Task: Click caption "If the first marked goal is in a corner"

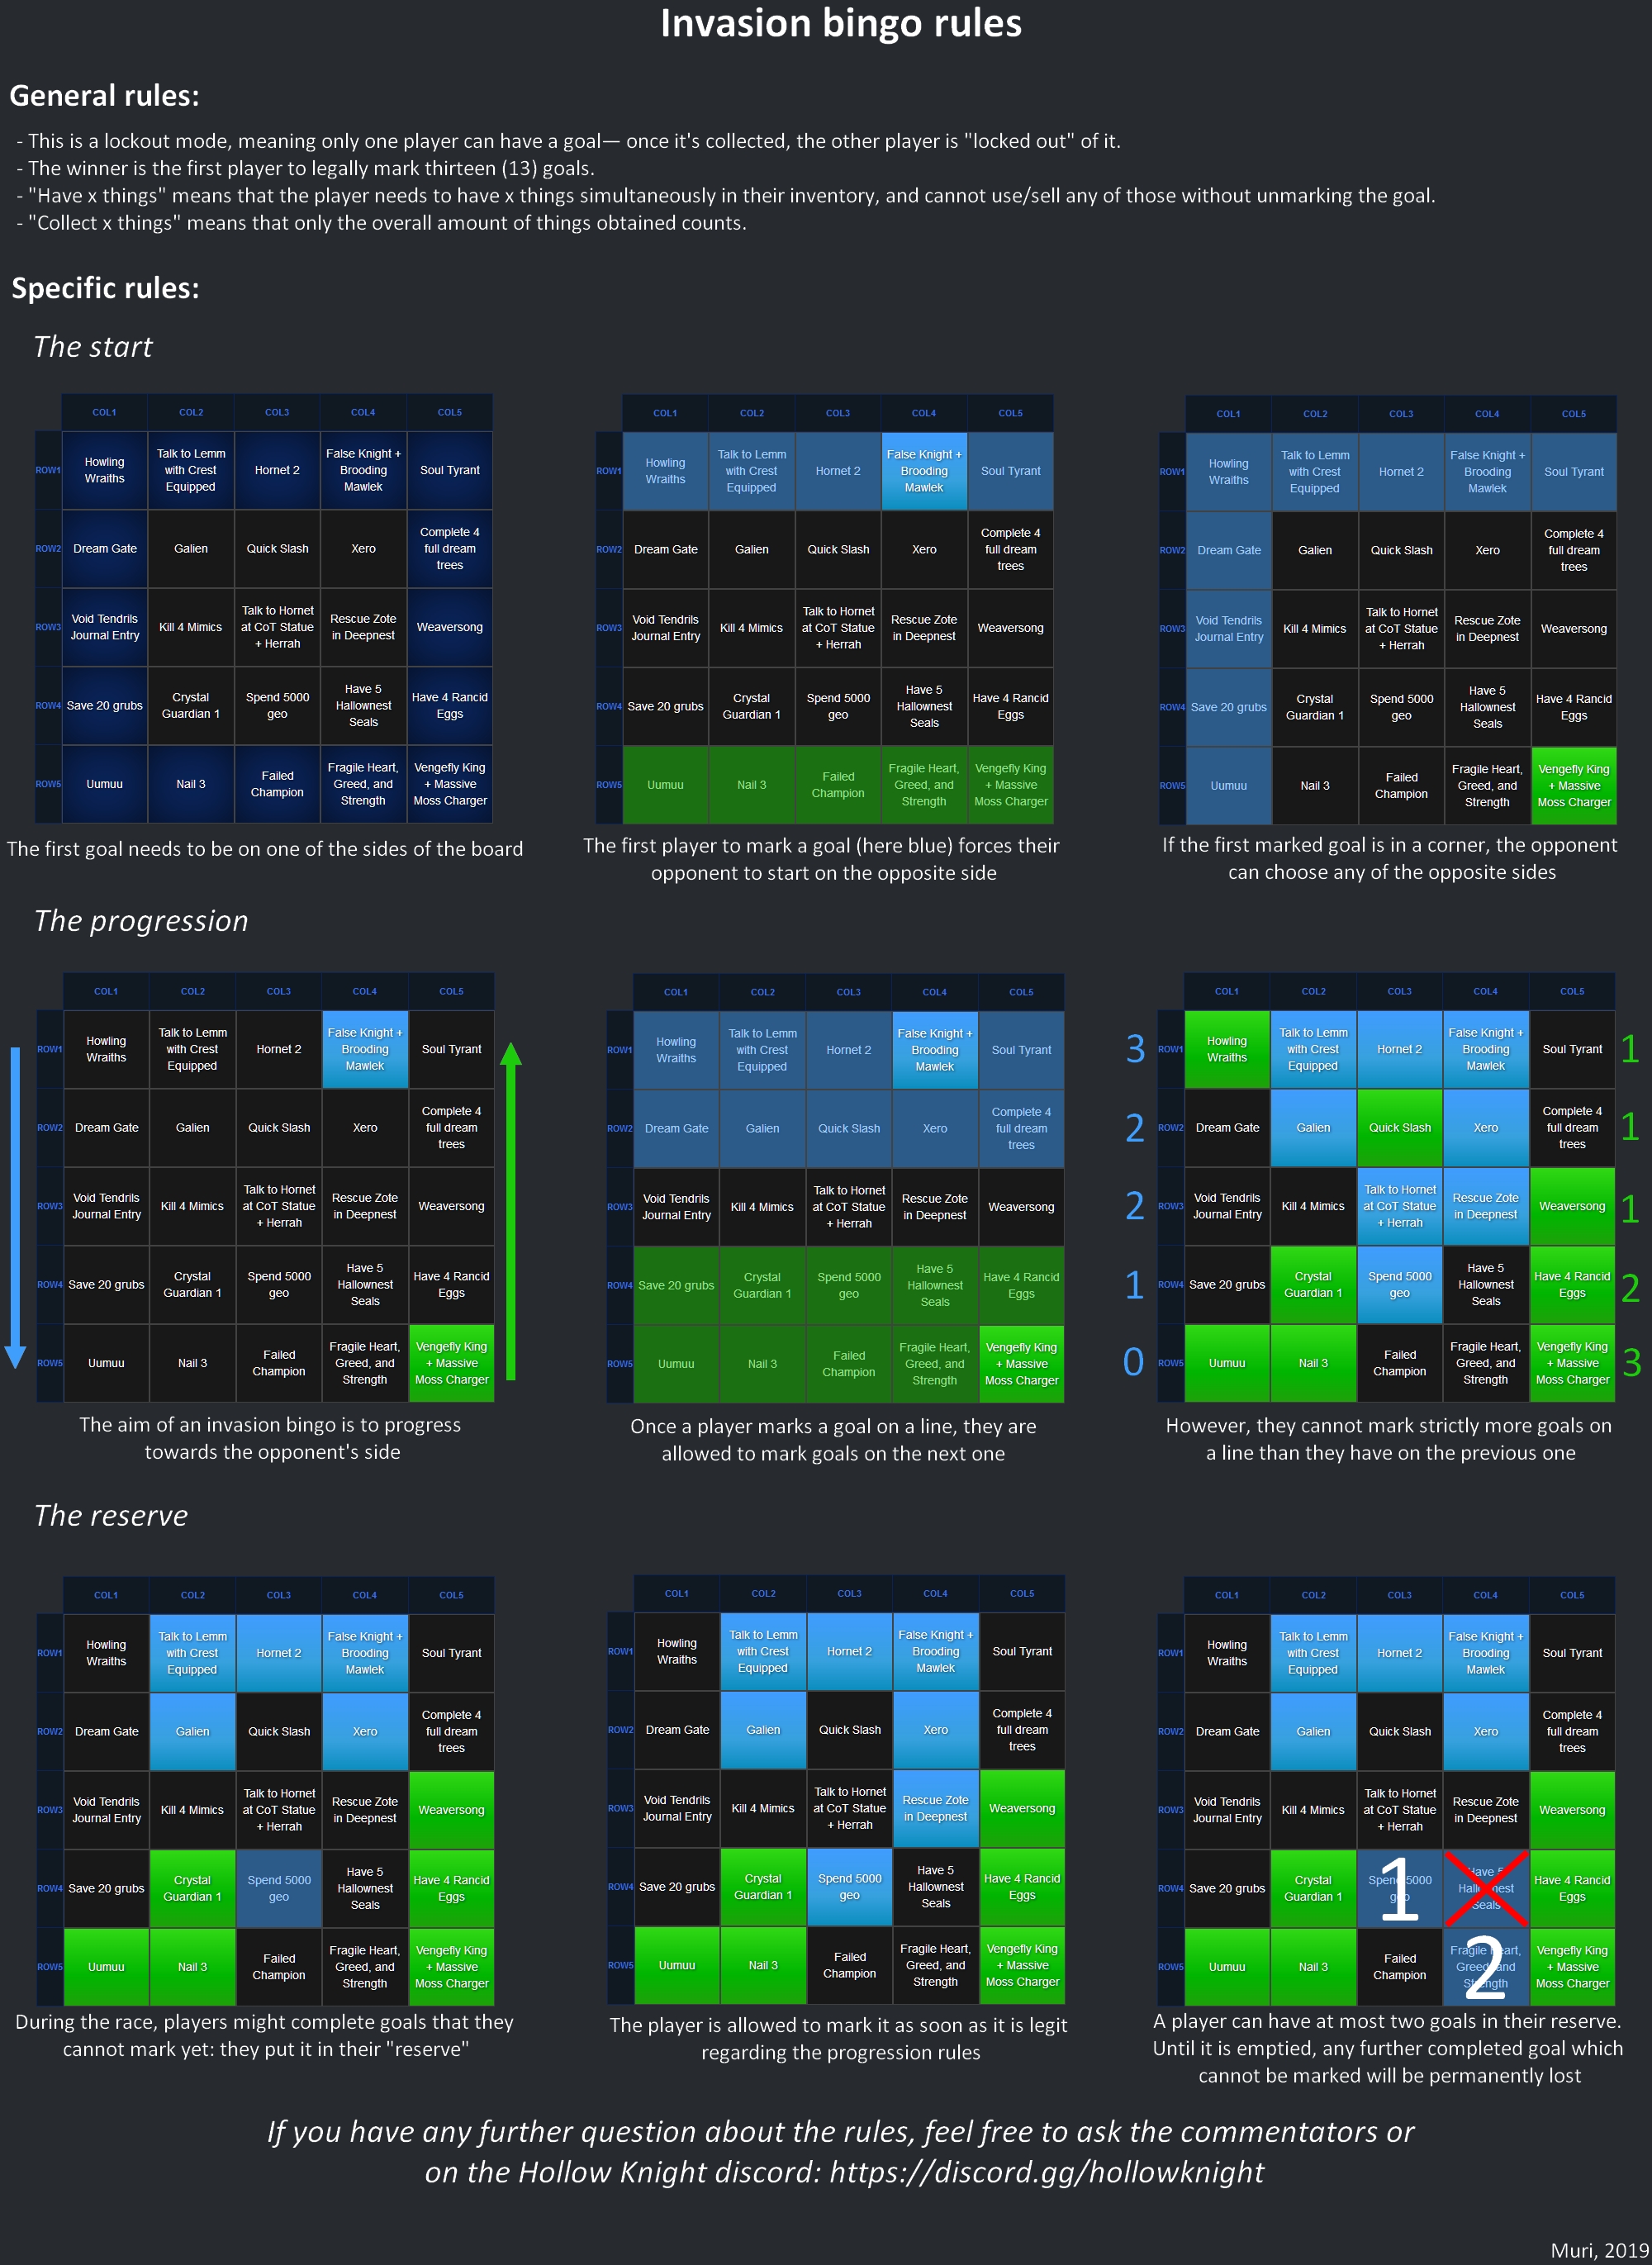Action: click(x=1390, y=858)
